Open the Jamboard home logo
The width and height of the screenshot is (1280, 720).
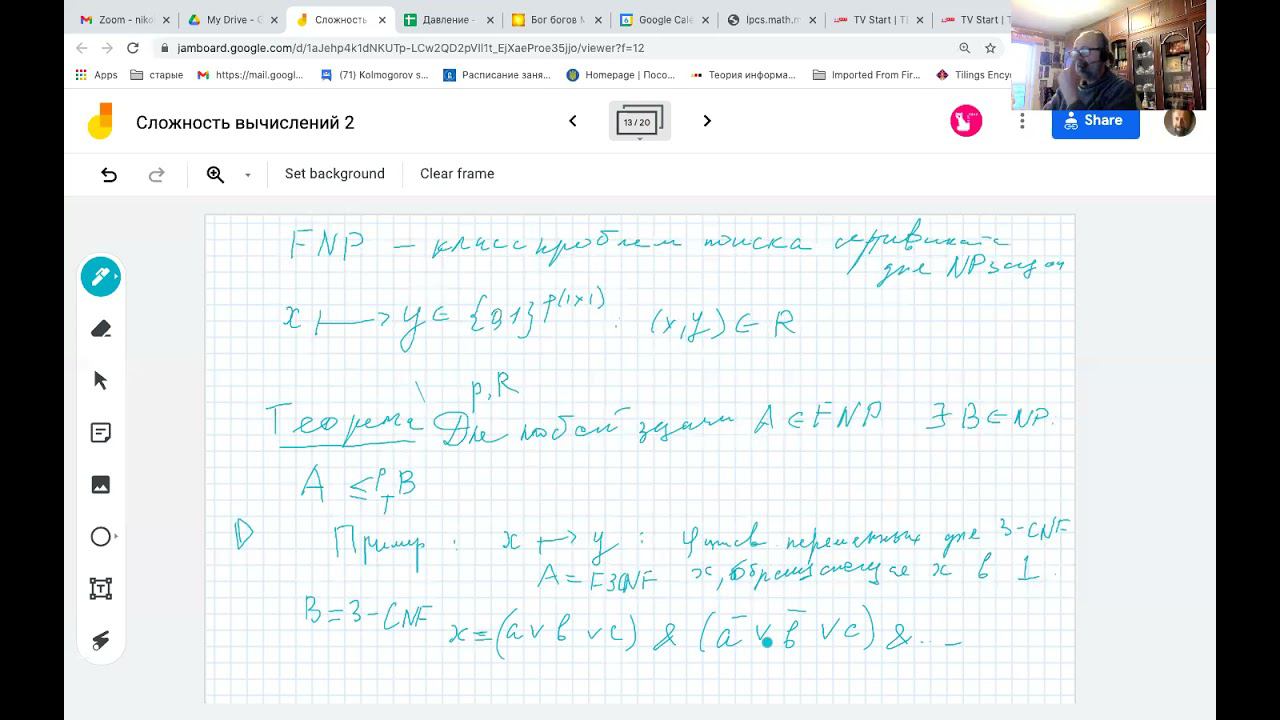tap(100, 122)
